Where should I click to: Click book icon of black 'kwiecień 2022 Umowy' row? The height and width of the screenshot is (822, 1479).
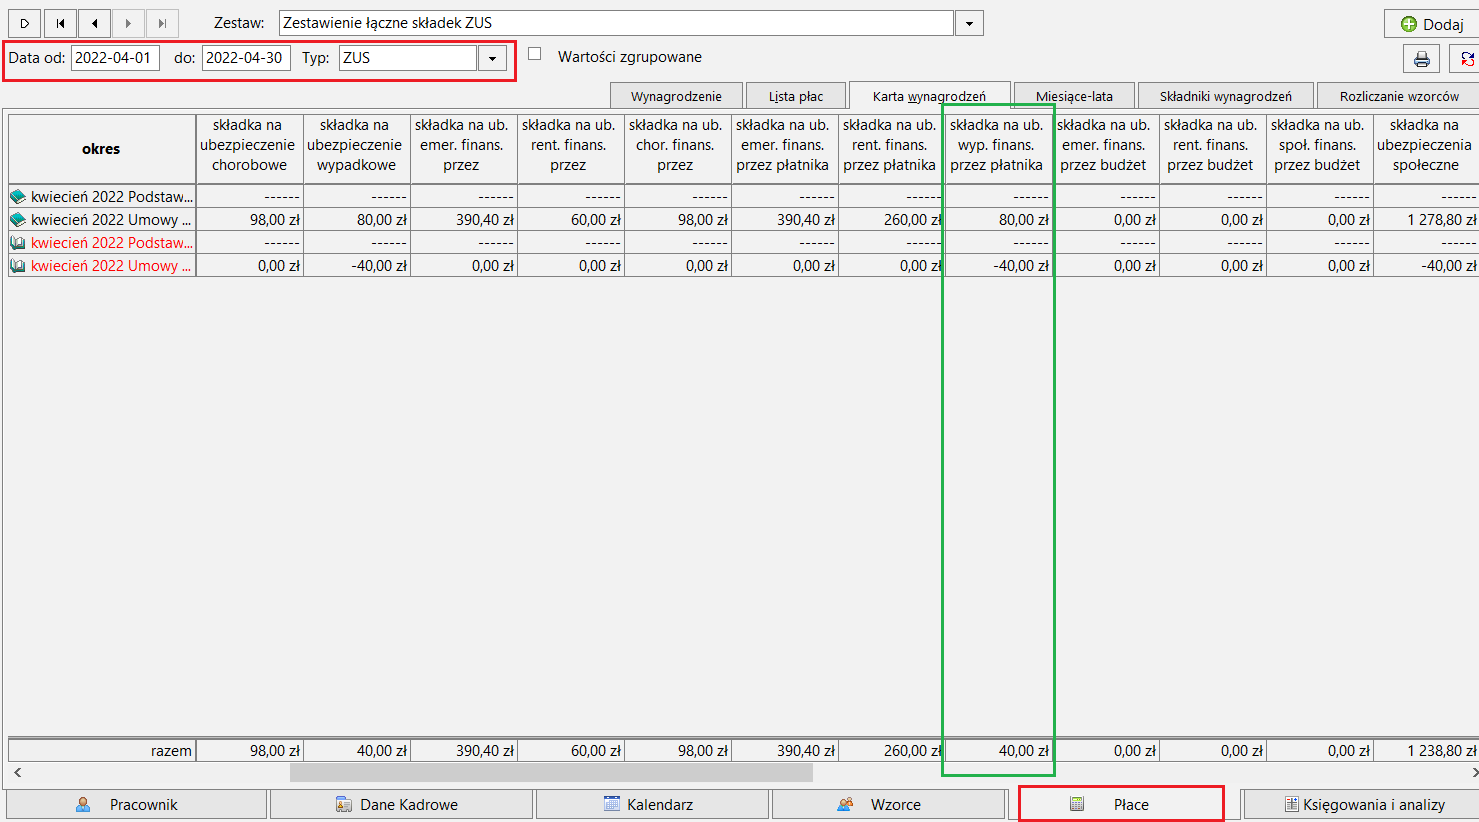pyautogui.click(x=18, y=220)
